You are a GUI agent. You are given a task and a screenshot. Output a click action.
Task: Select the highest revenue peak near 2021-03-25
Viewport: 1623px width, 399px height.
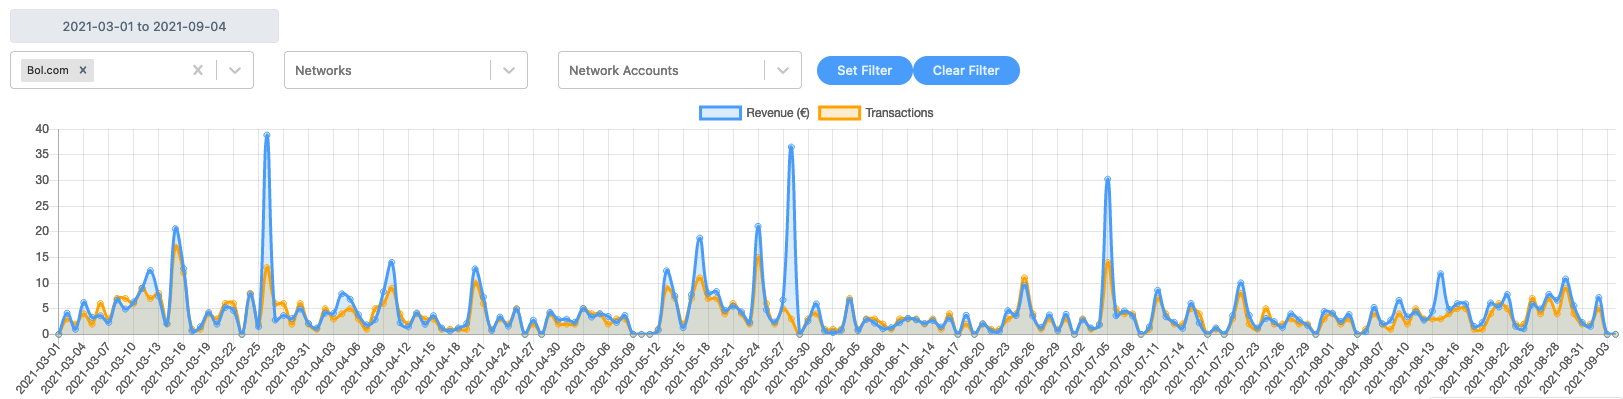click(267, 135)
